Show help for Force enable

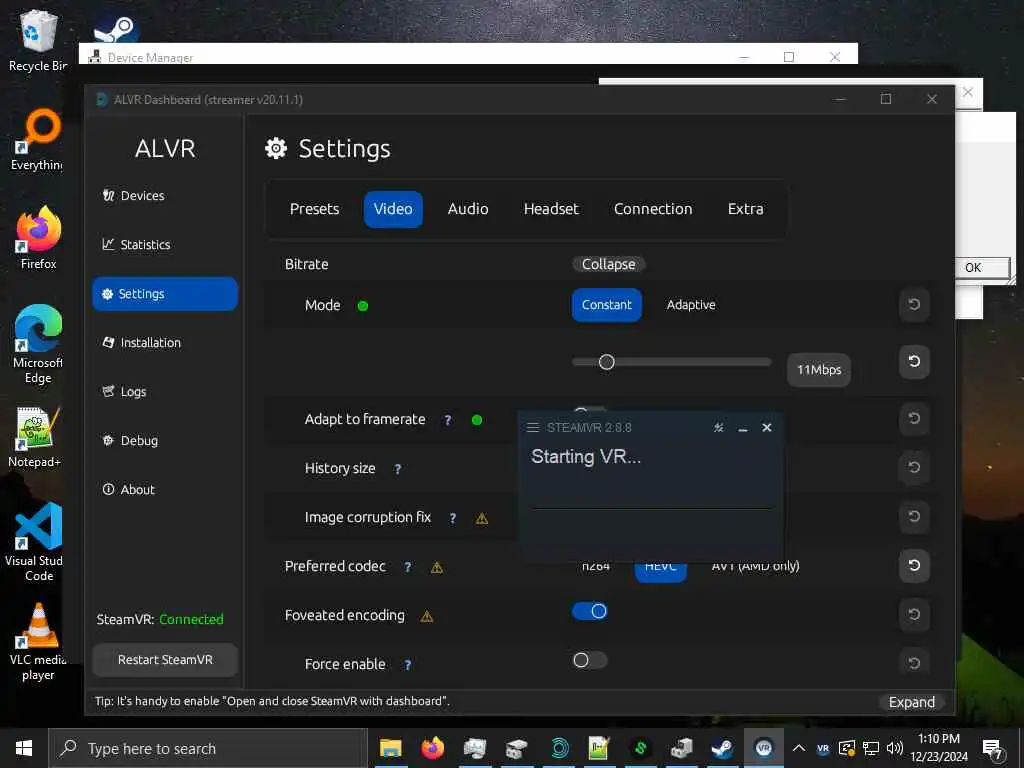(408, 665)
